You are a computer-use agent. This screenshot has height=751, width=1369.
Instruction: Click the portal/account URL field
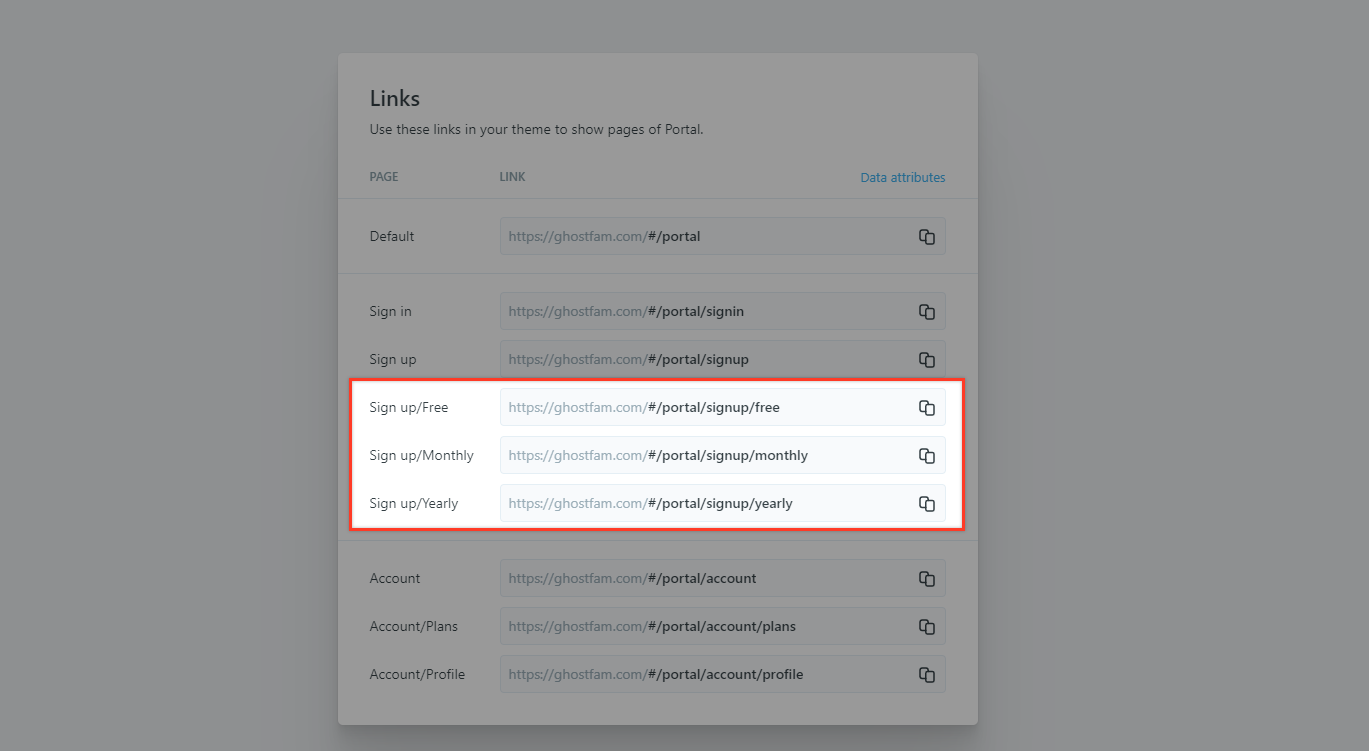pos(722,579)
